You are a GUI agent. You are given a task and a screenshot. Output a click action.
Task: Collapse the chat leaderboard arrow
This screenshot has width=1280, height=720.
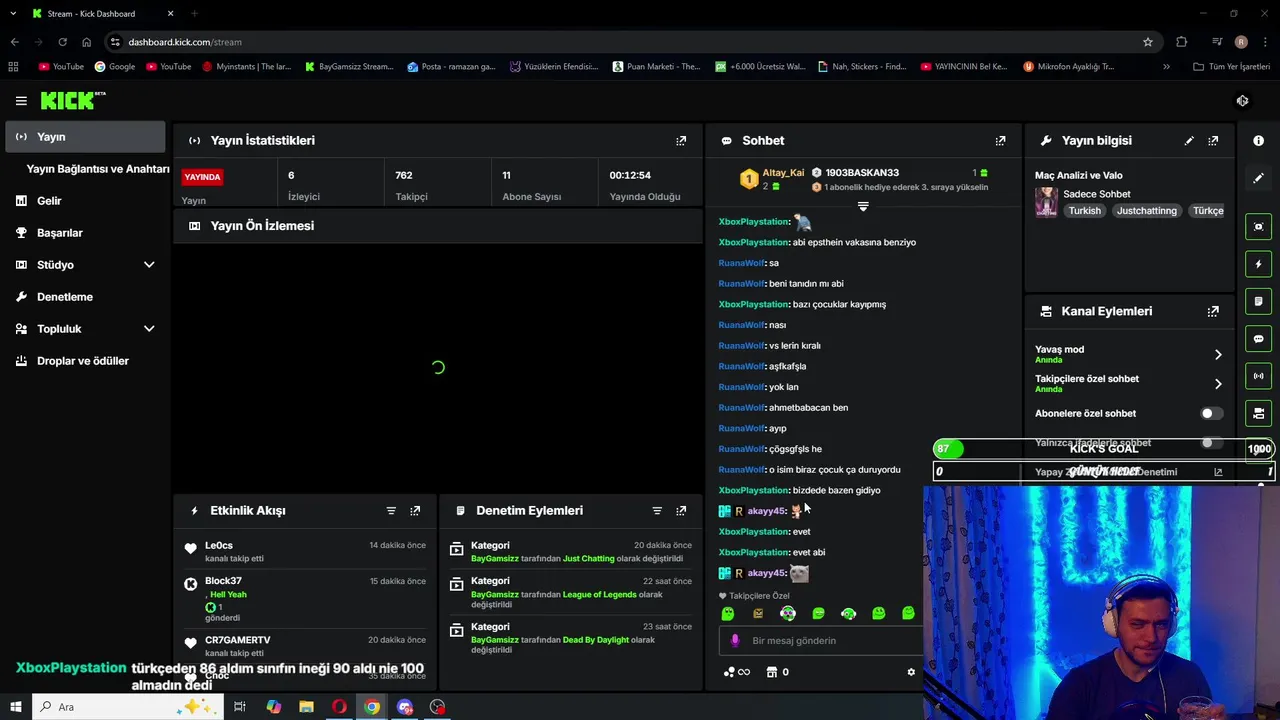point(863,206)
